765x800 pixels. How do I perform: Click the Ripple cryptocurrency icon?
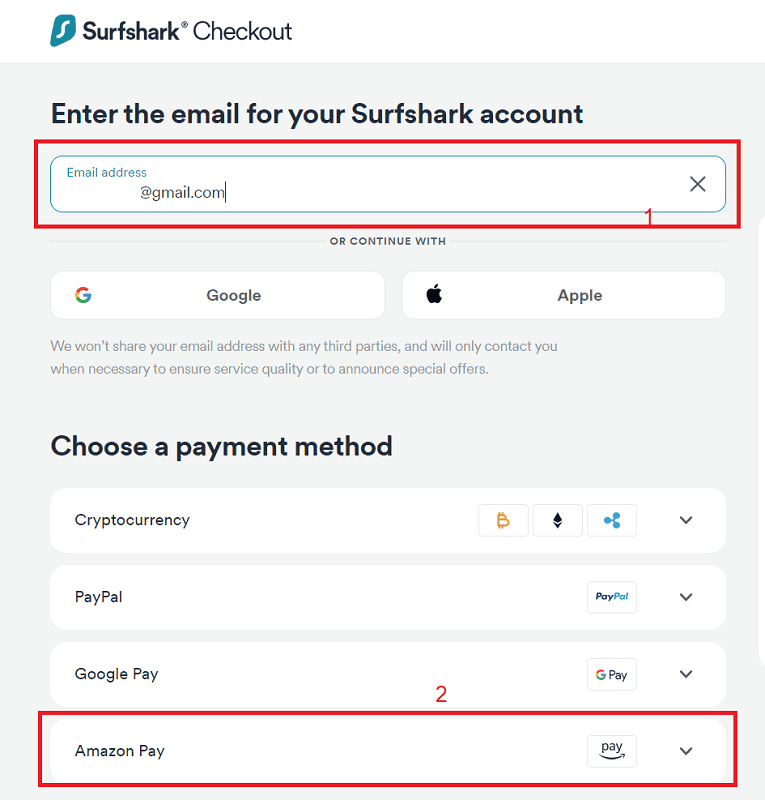(x=611, y=520)
